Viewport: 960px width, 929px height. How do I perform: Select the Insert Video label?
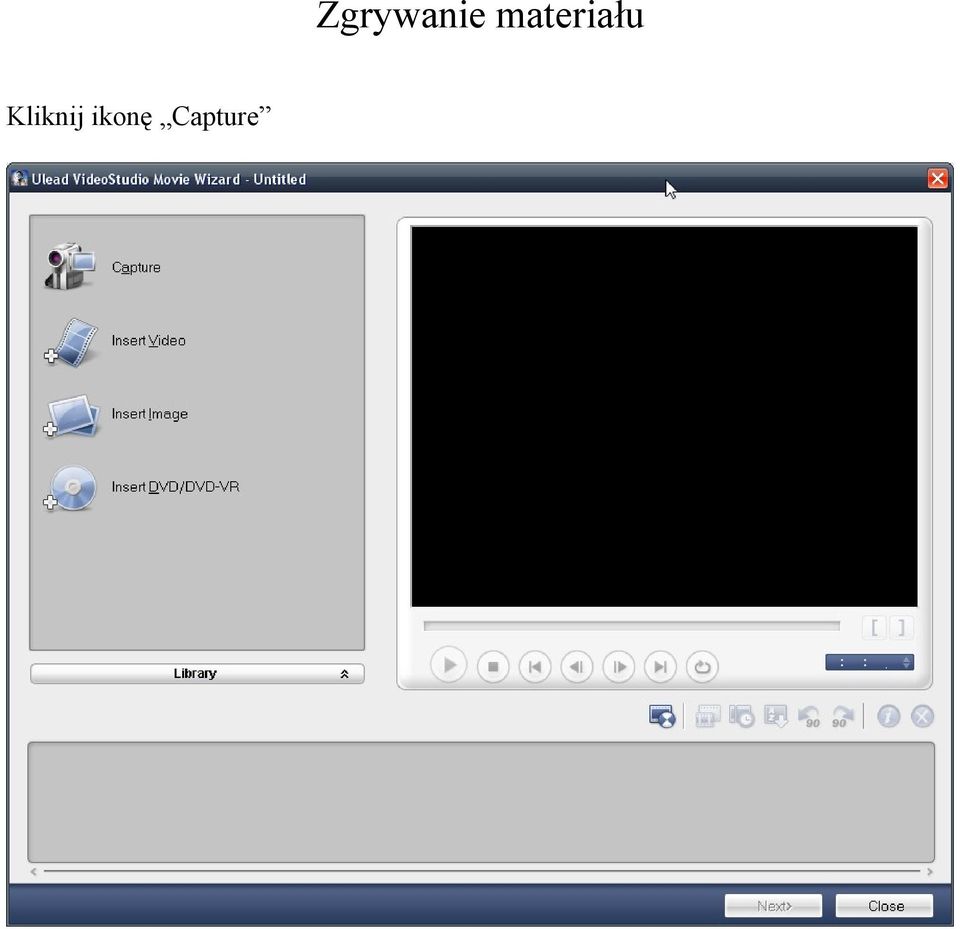point(148,340)
